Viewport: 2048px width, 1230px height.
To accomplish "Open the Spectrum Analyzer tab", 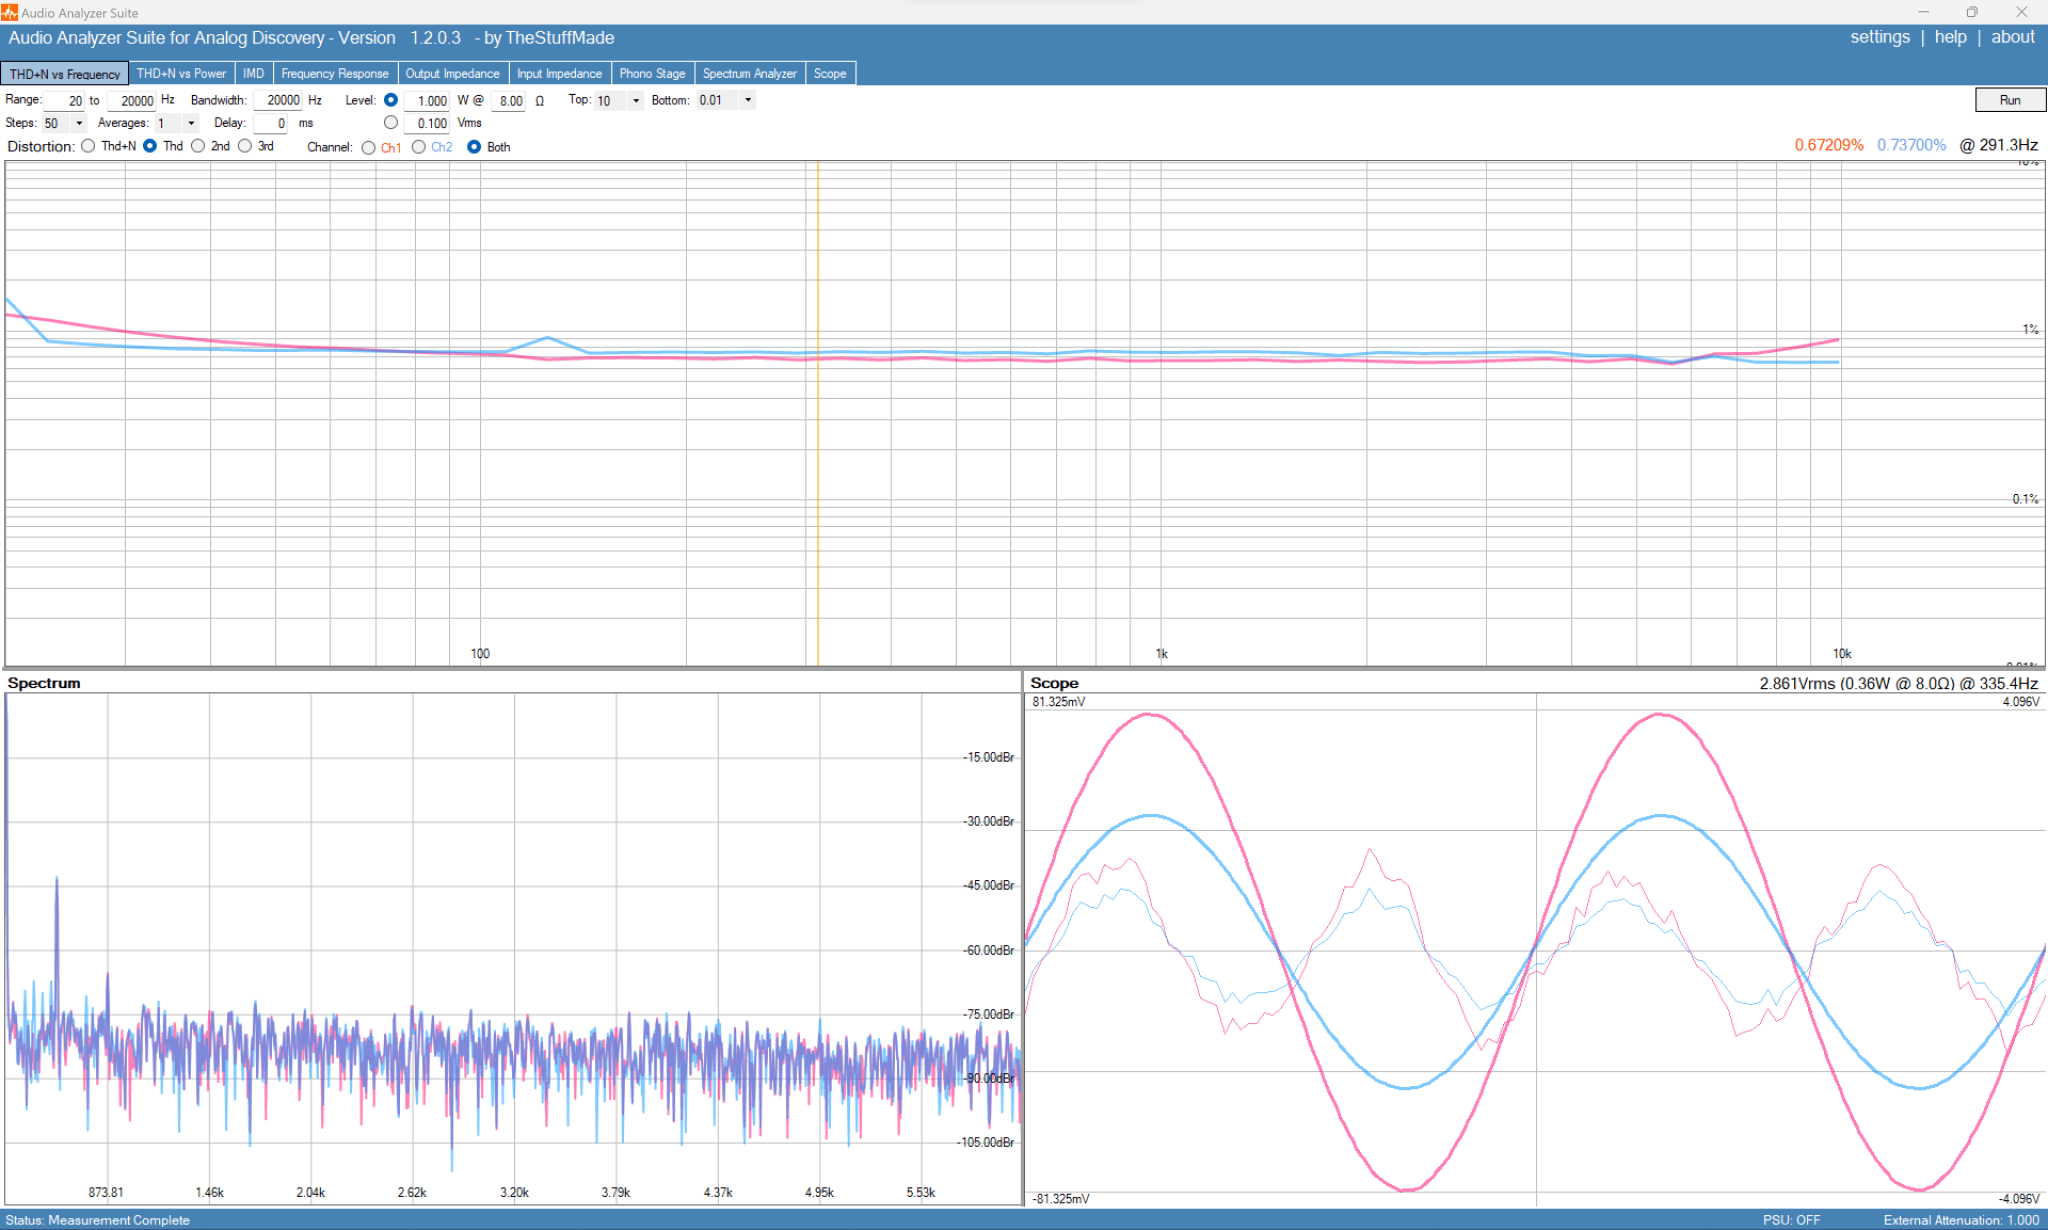I will [x=750, y=74].
